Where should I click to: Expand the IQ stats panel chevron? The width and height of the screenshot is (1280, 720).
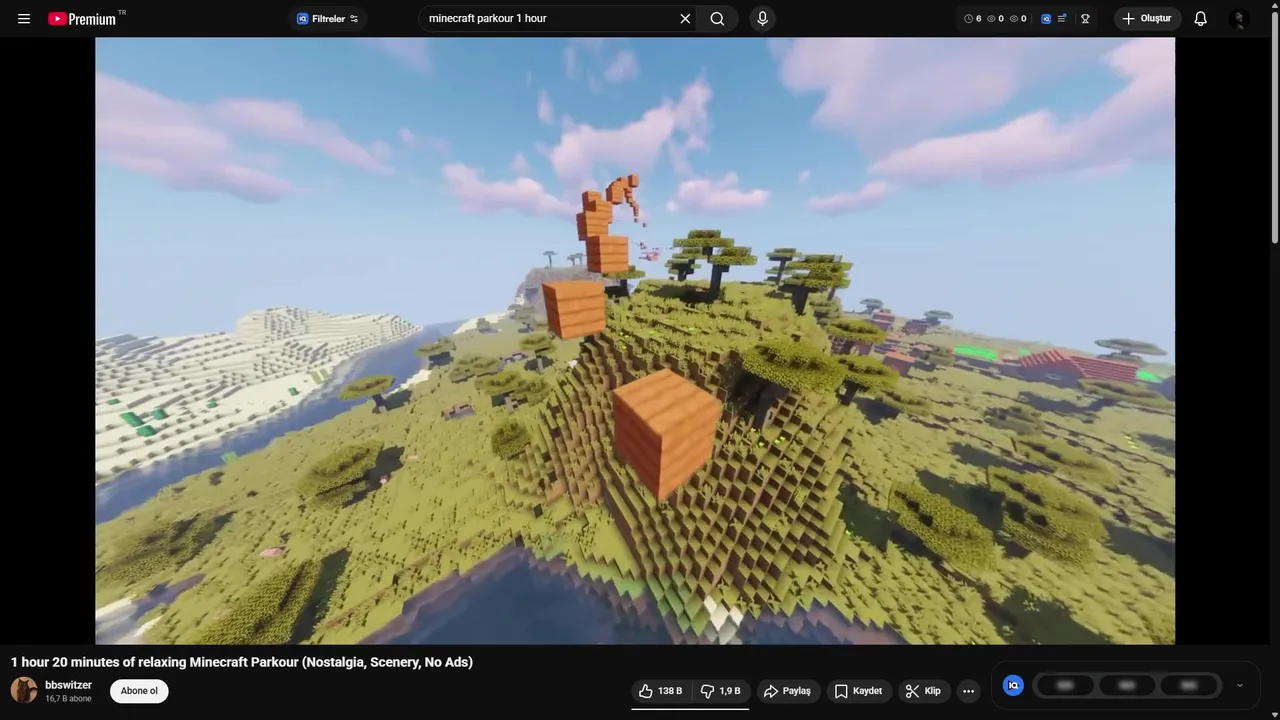click(1240, 686)
